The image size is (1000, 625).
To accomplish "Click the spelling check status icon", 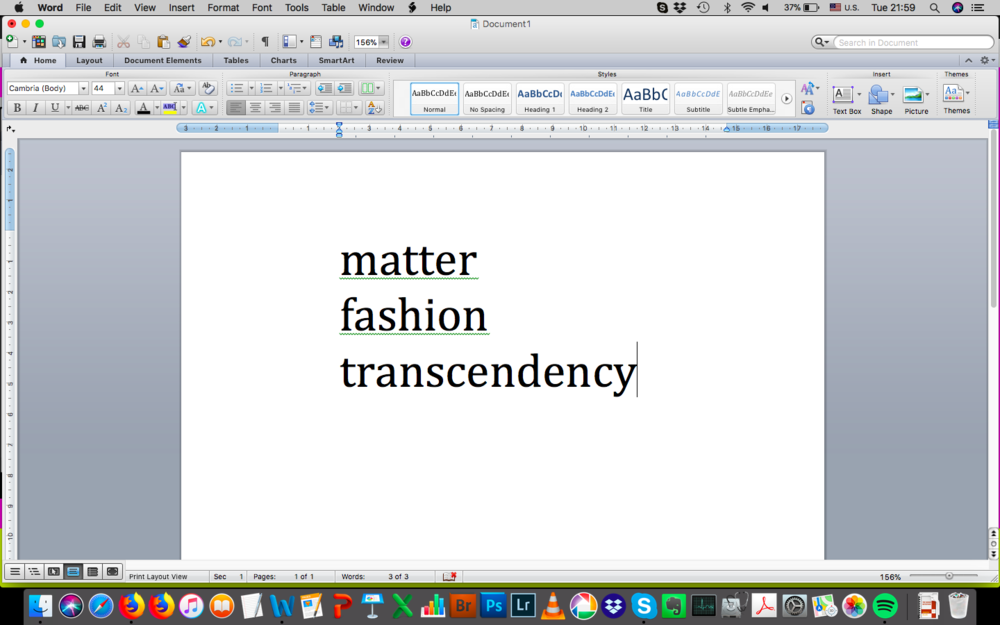I will tap(450, 577).
